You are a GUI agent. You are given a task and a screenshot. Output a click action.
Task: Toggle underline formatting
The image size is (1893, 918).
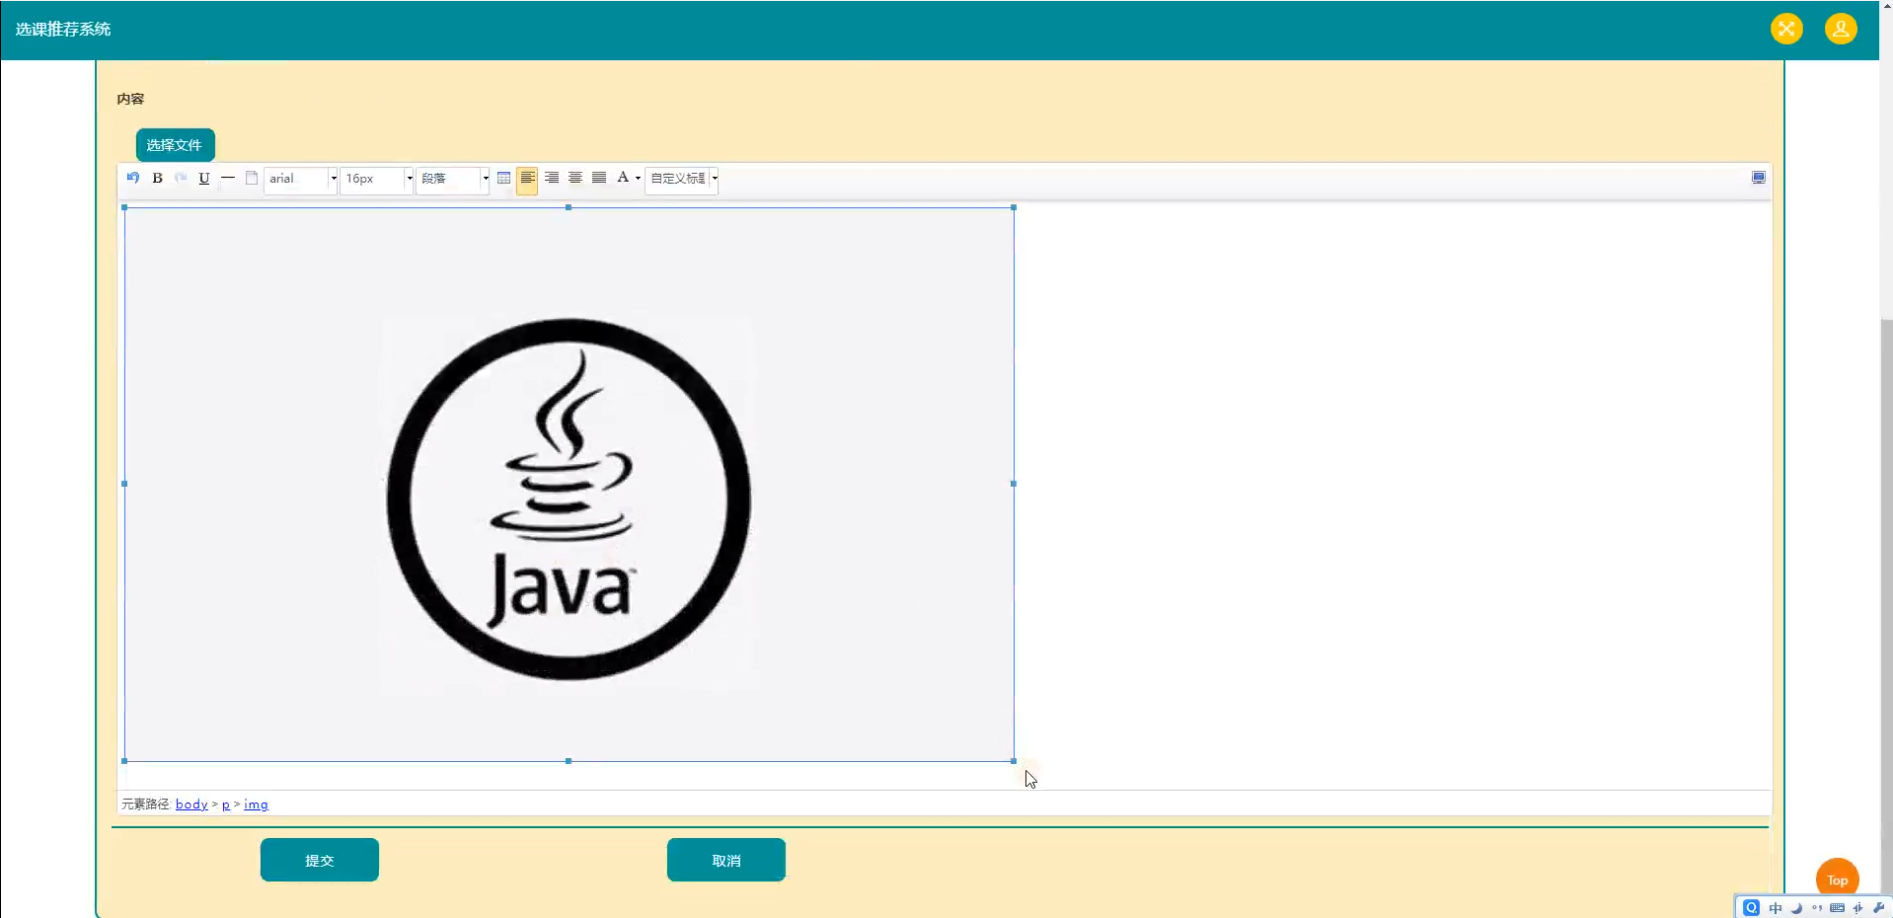(x=204, y=178)
